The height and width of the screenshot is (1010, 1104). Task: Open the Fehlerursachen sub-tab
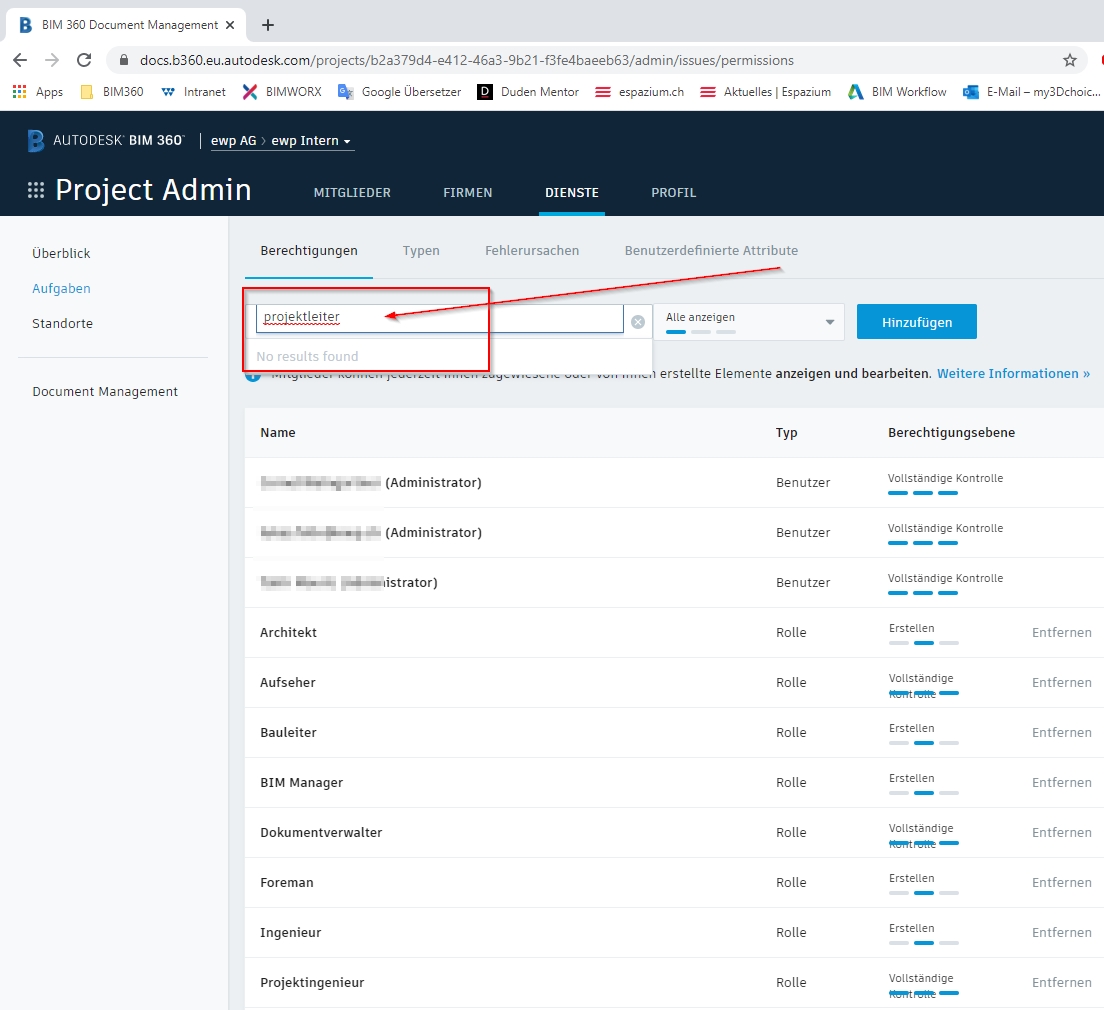pyautogui.click(x=532, y=251)
